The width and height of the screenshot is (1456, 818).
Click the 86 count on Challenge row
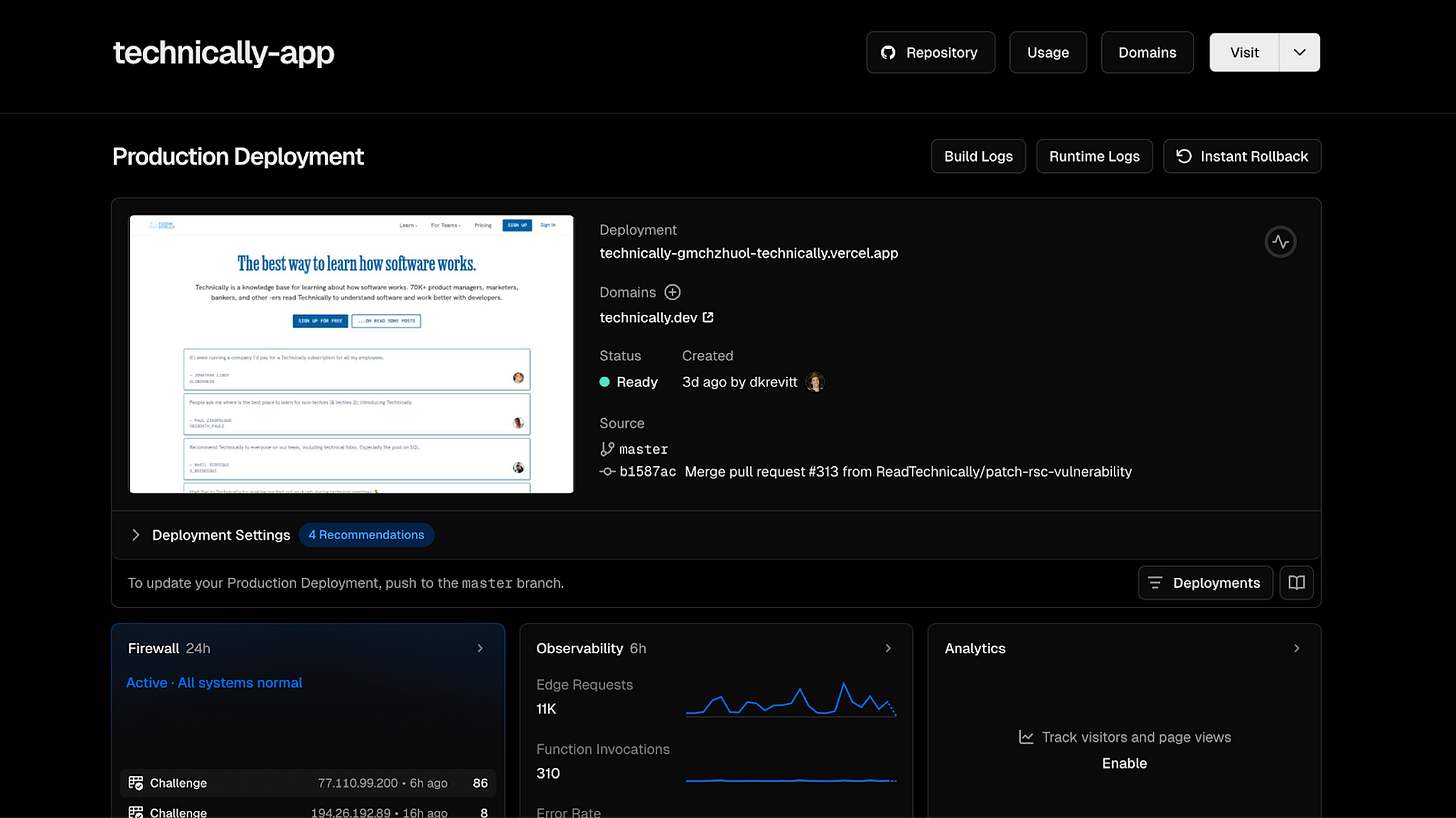481,783
